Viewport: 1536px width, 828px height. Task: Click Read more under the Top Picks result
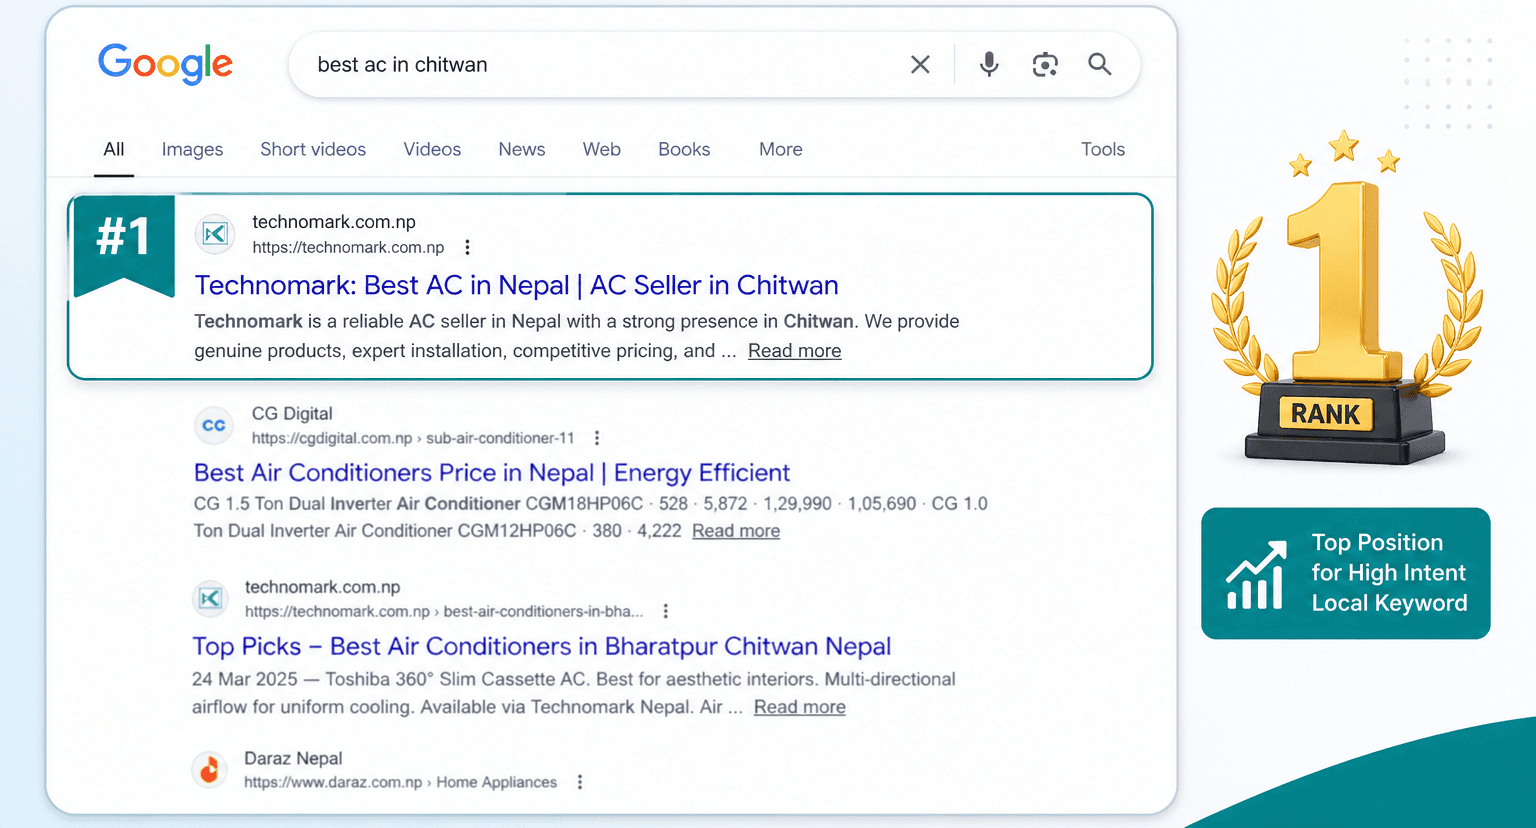click(x=800, y=707)
